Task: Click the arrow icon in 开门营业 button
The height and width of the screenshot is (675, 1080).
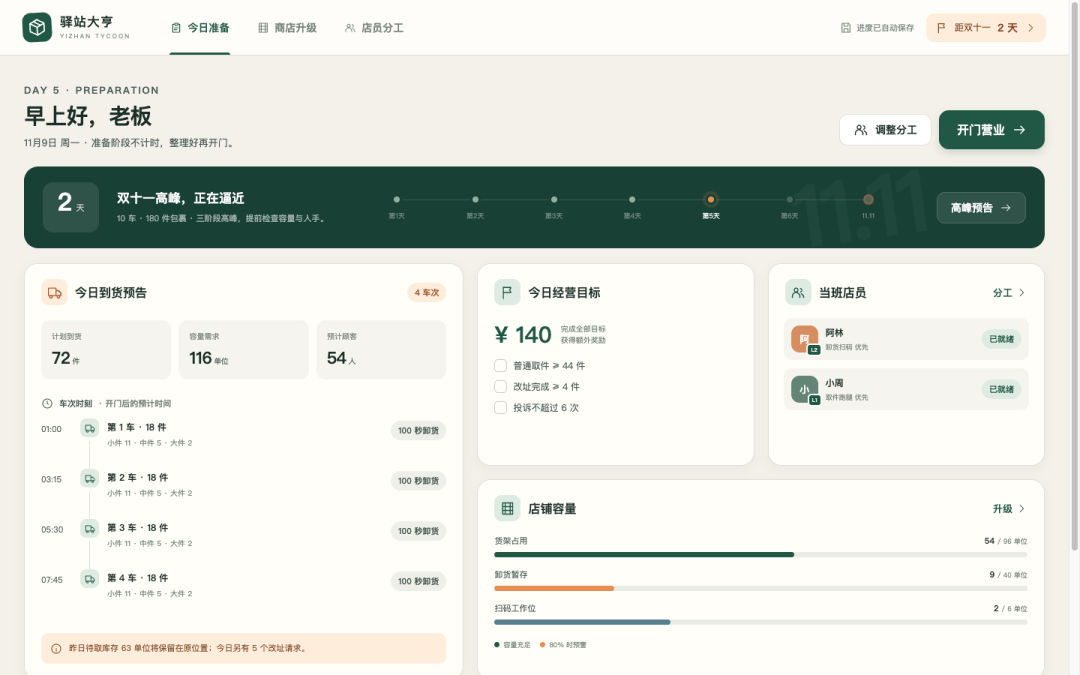Action: tap(1019, 129)
